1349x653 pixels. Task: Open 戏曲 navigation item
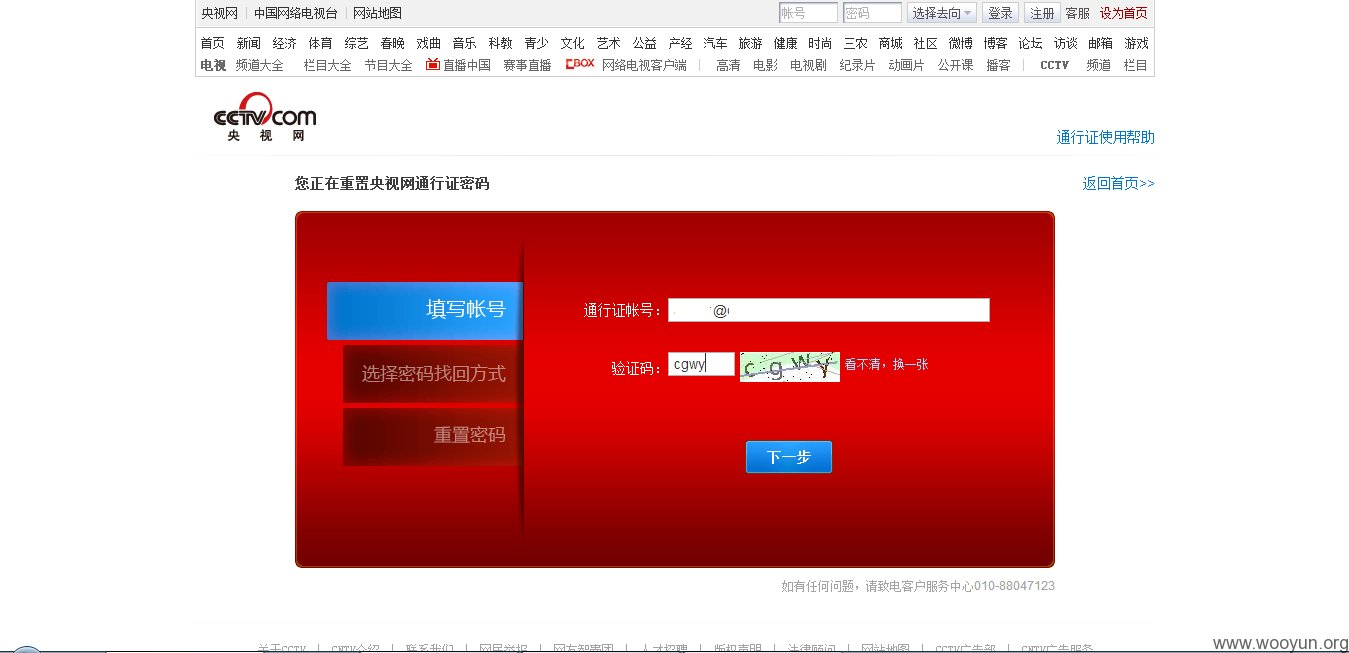pos(428,43)
